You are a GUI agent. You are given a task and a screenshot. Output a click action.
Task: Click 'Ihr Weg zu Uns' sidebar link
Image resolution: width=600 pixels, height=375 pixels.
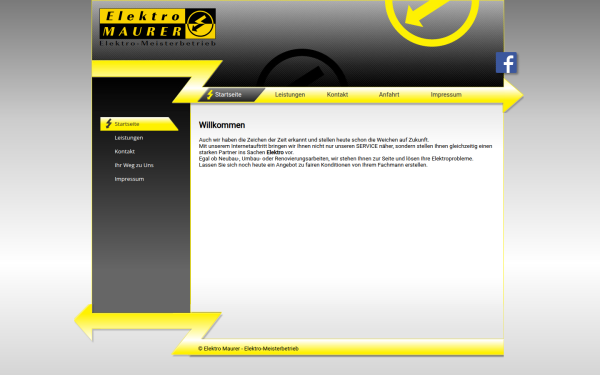tap(134, 165)
